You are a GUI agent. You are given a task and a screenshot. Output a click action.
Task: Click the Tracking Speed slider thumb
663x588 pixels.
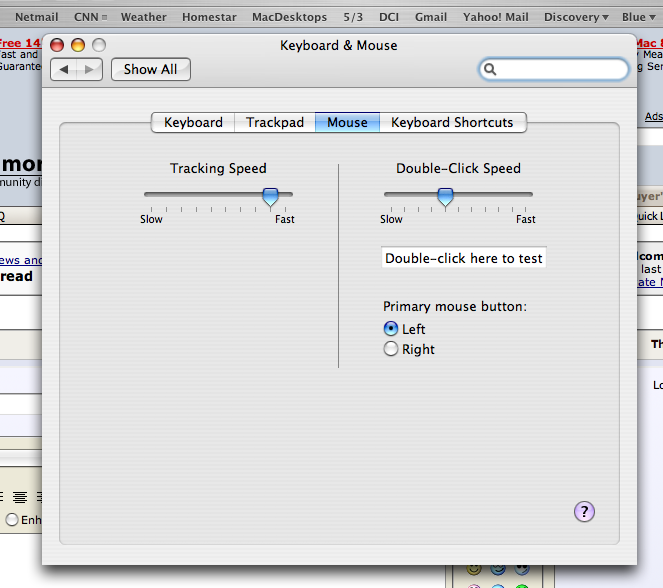[270, 197]
